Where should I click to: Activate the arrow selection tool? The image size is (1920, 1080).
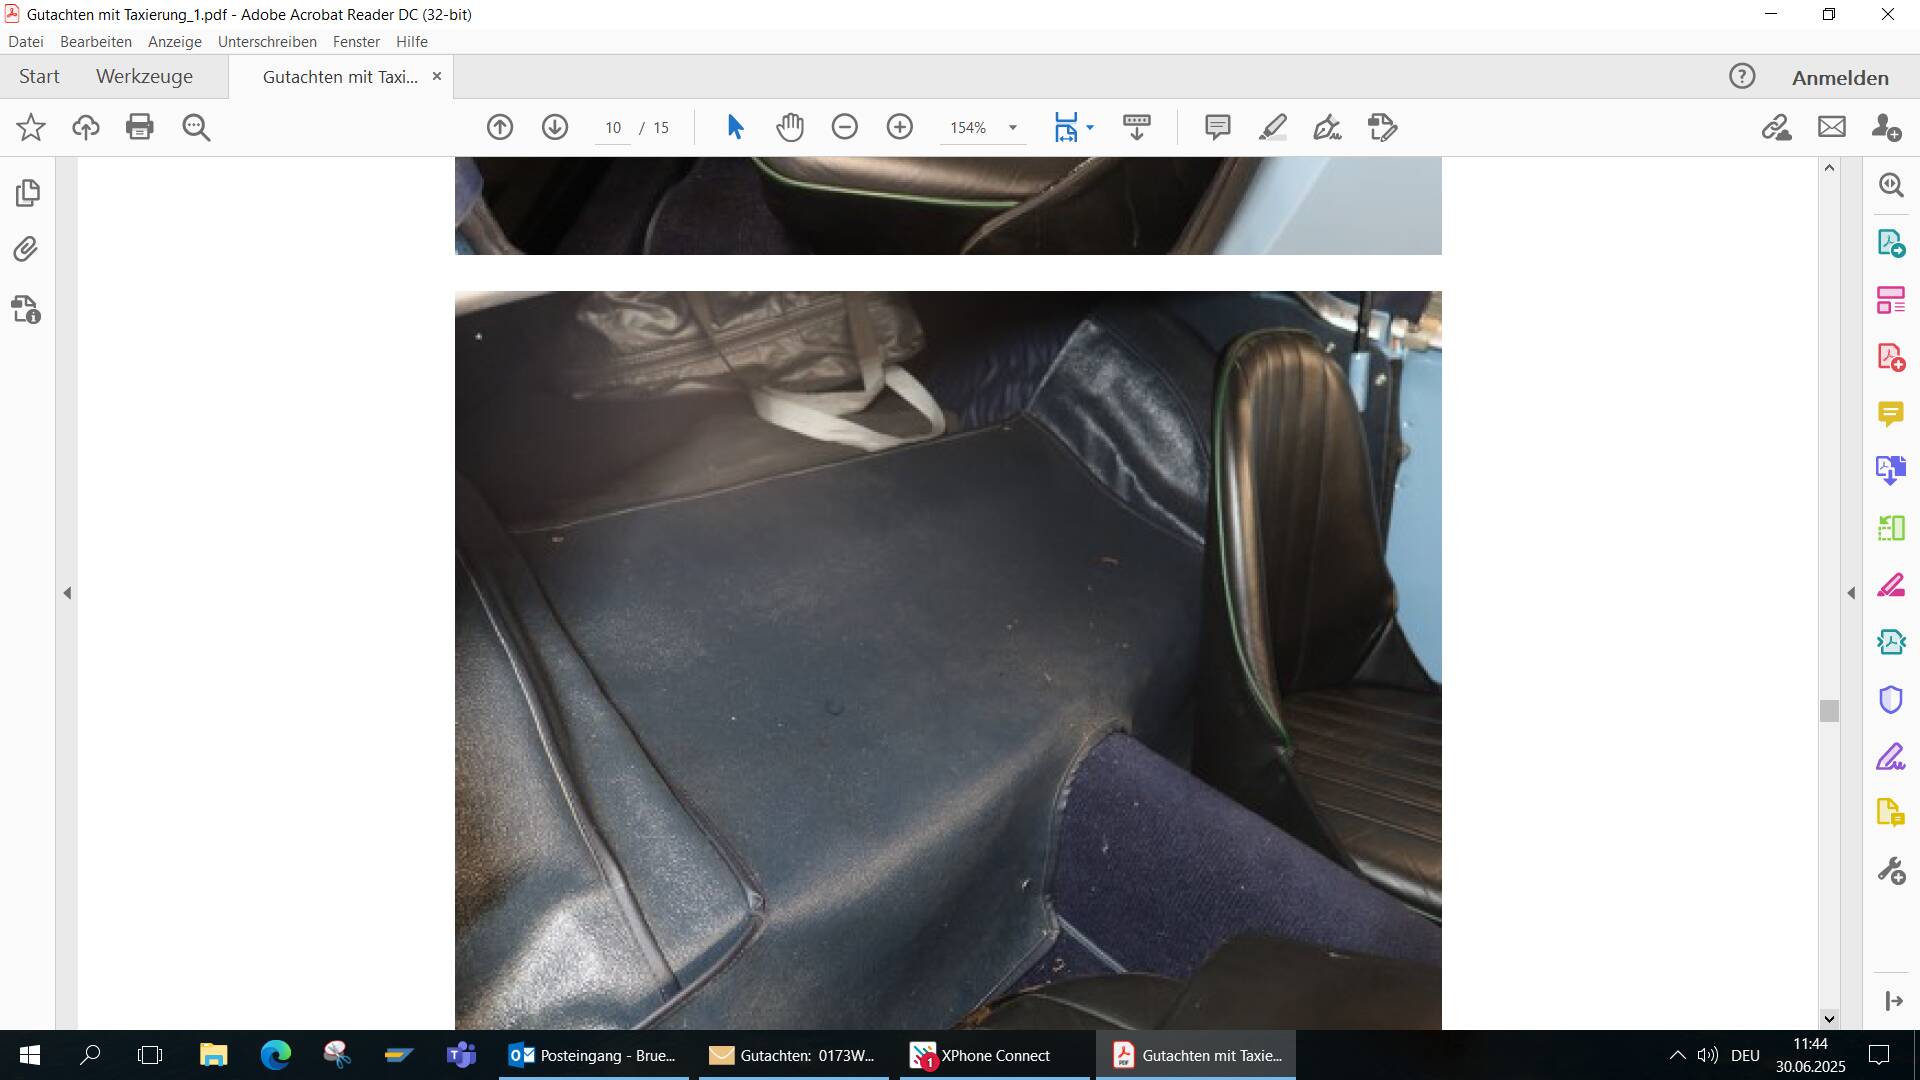point(735,127)
